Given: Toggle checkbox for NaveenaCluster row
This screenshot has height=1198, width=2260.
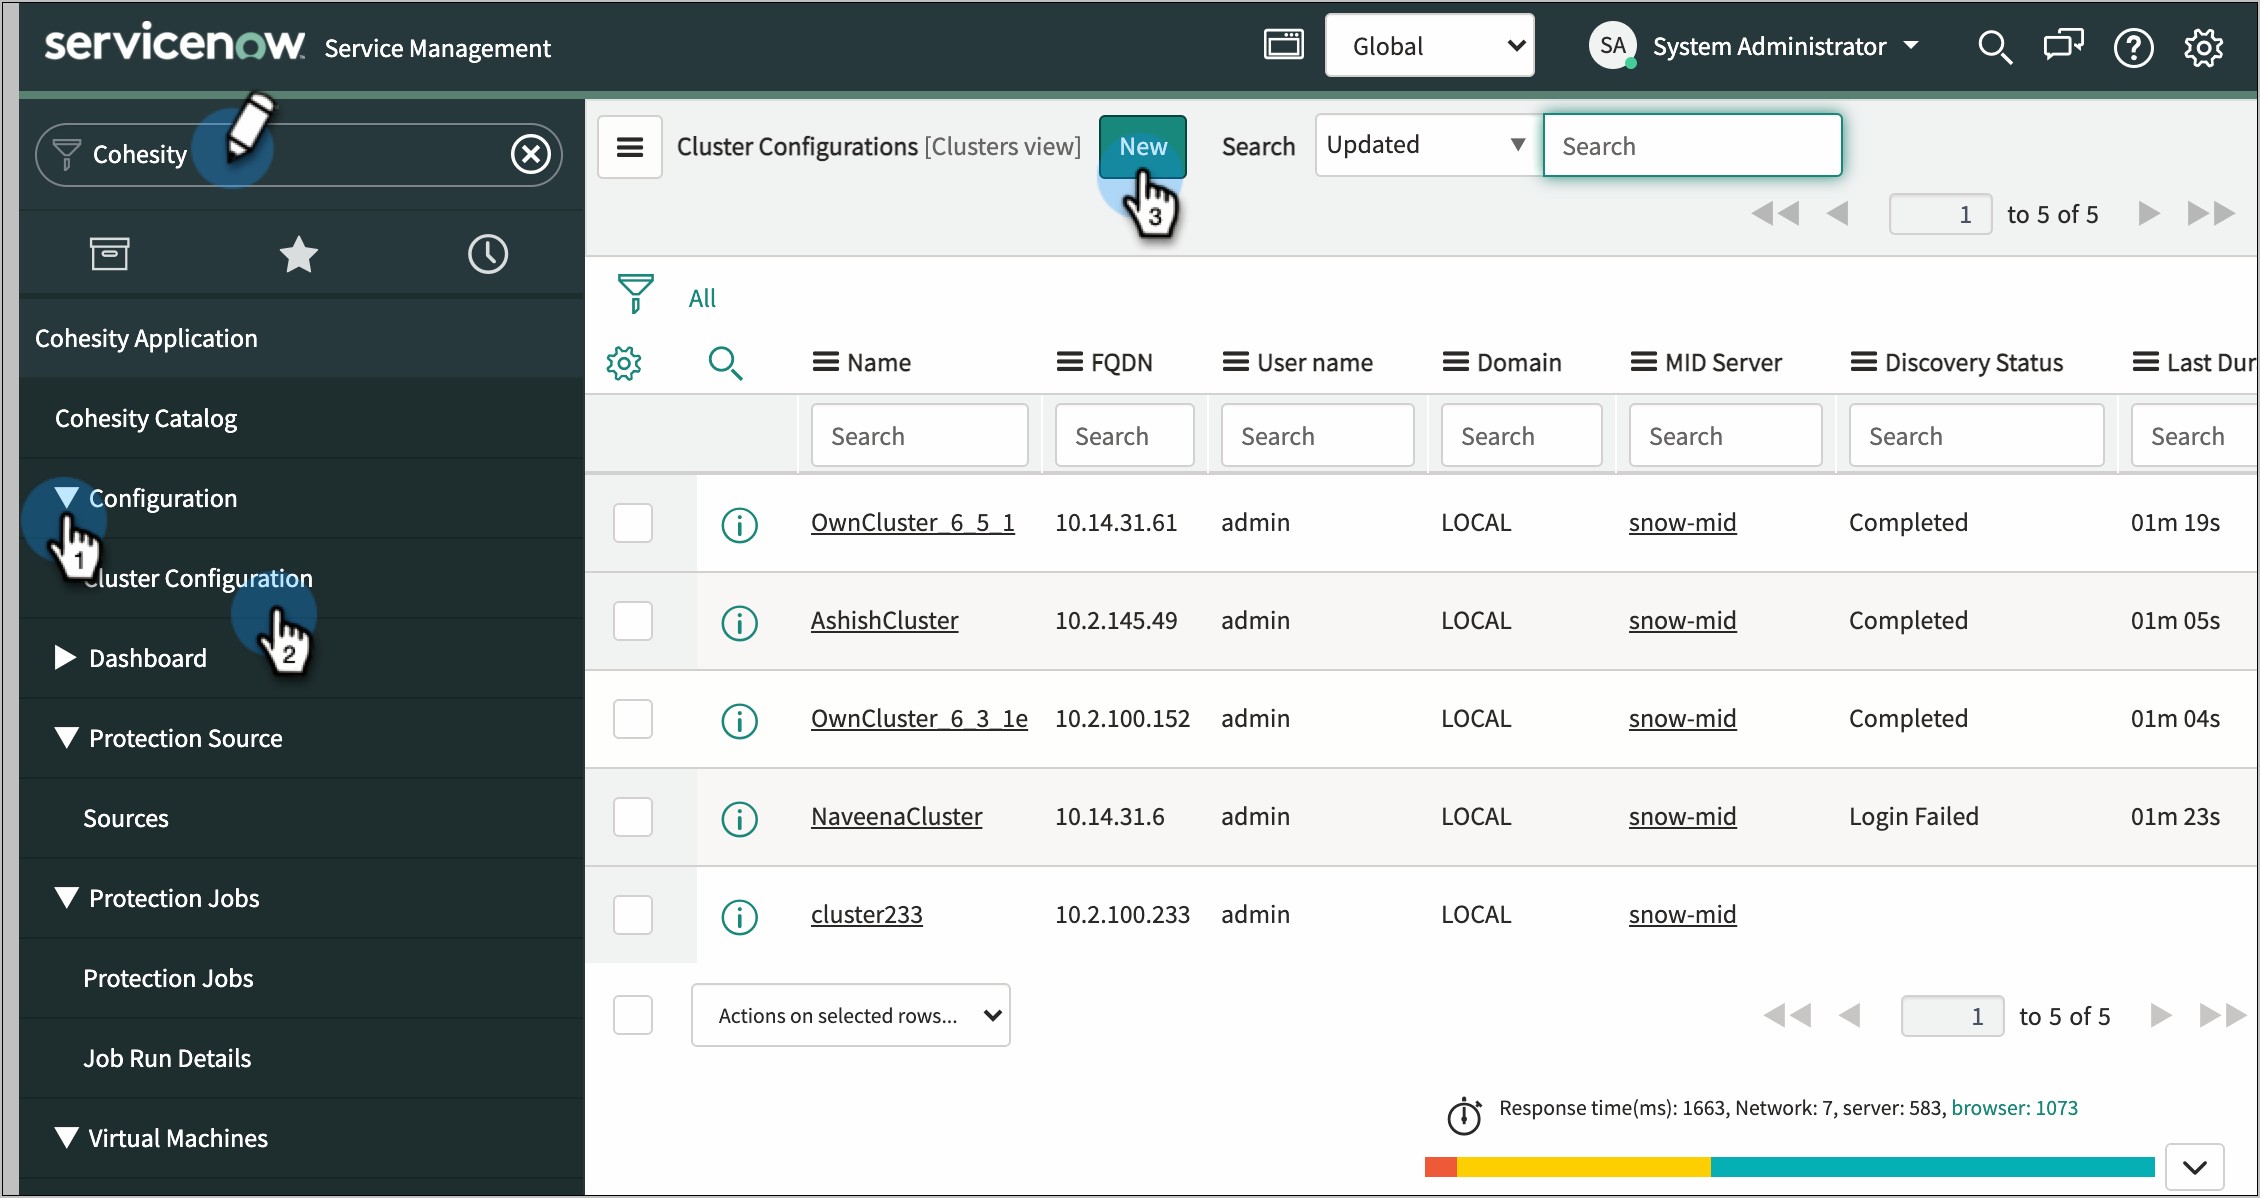Looking at the screenshot, I should tap(634, 815).
